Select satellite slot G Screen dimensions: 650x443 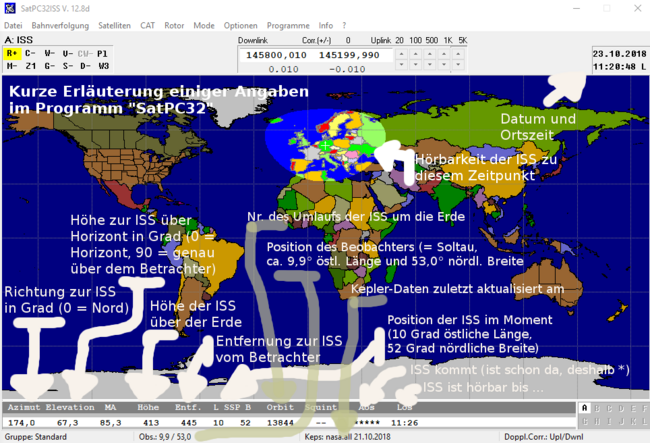point(585,421)
